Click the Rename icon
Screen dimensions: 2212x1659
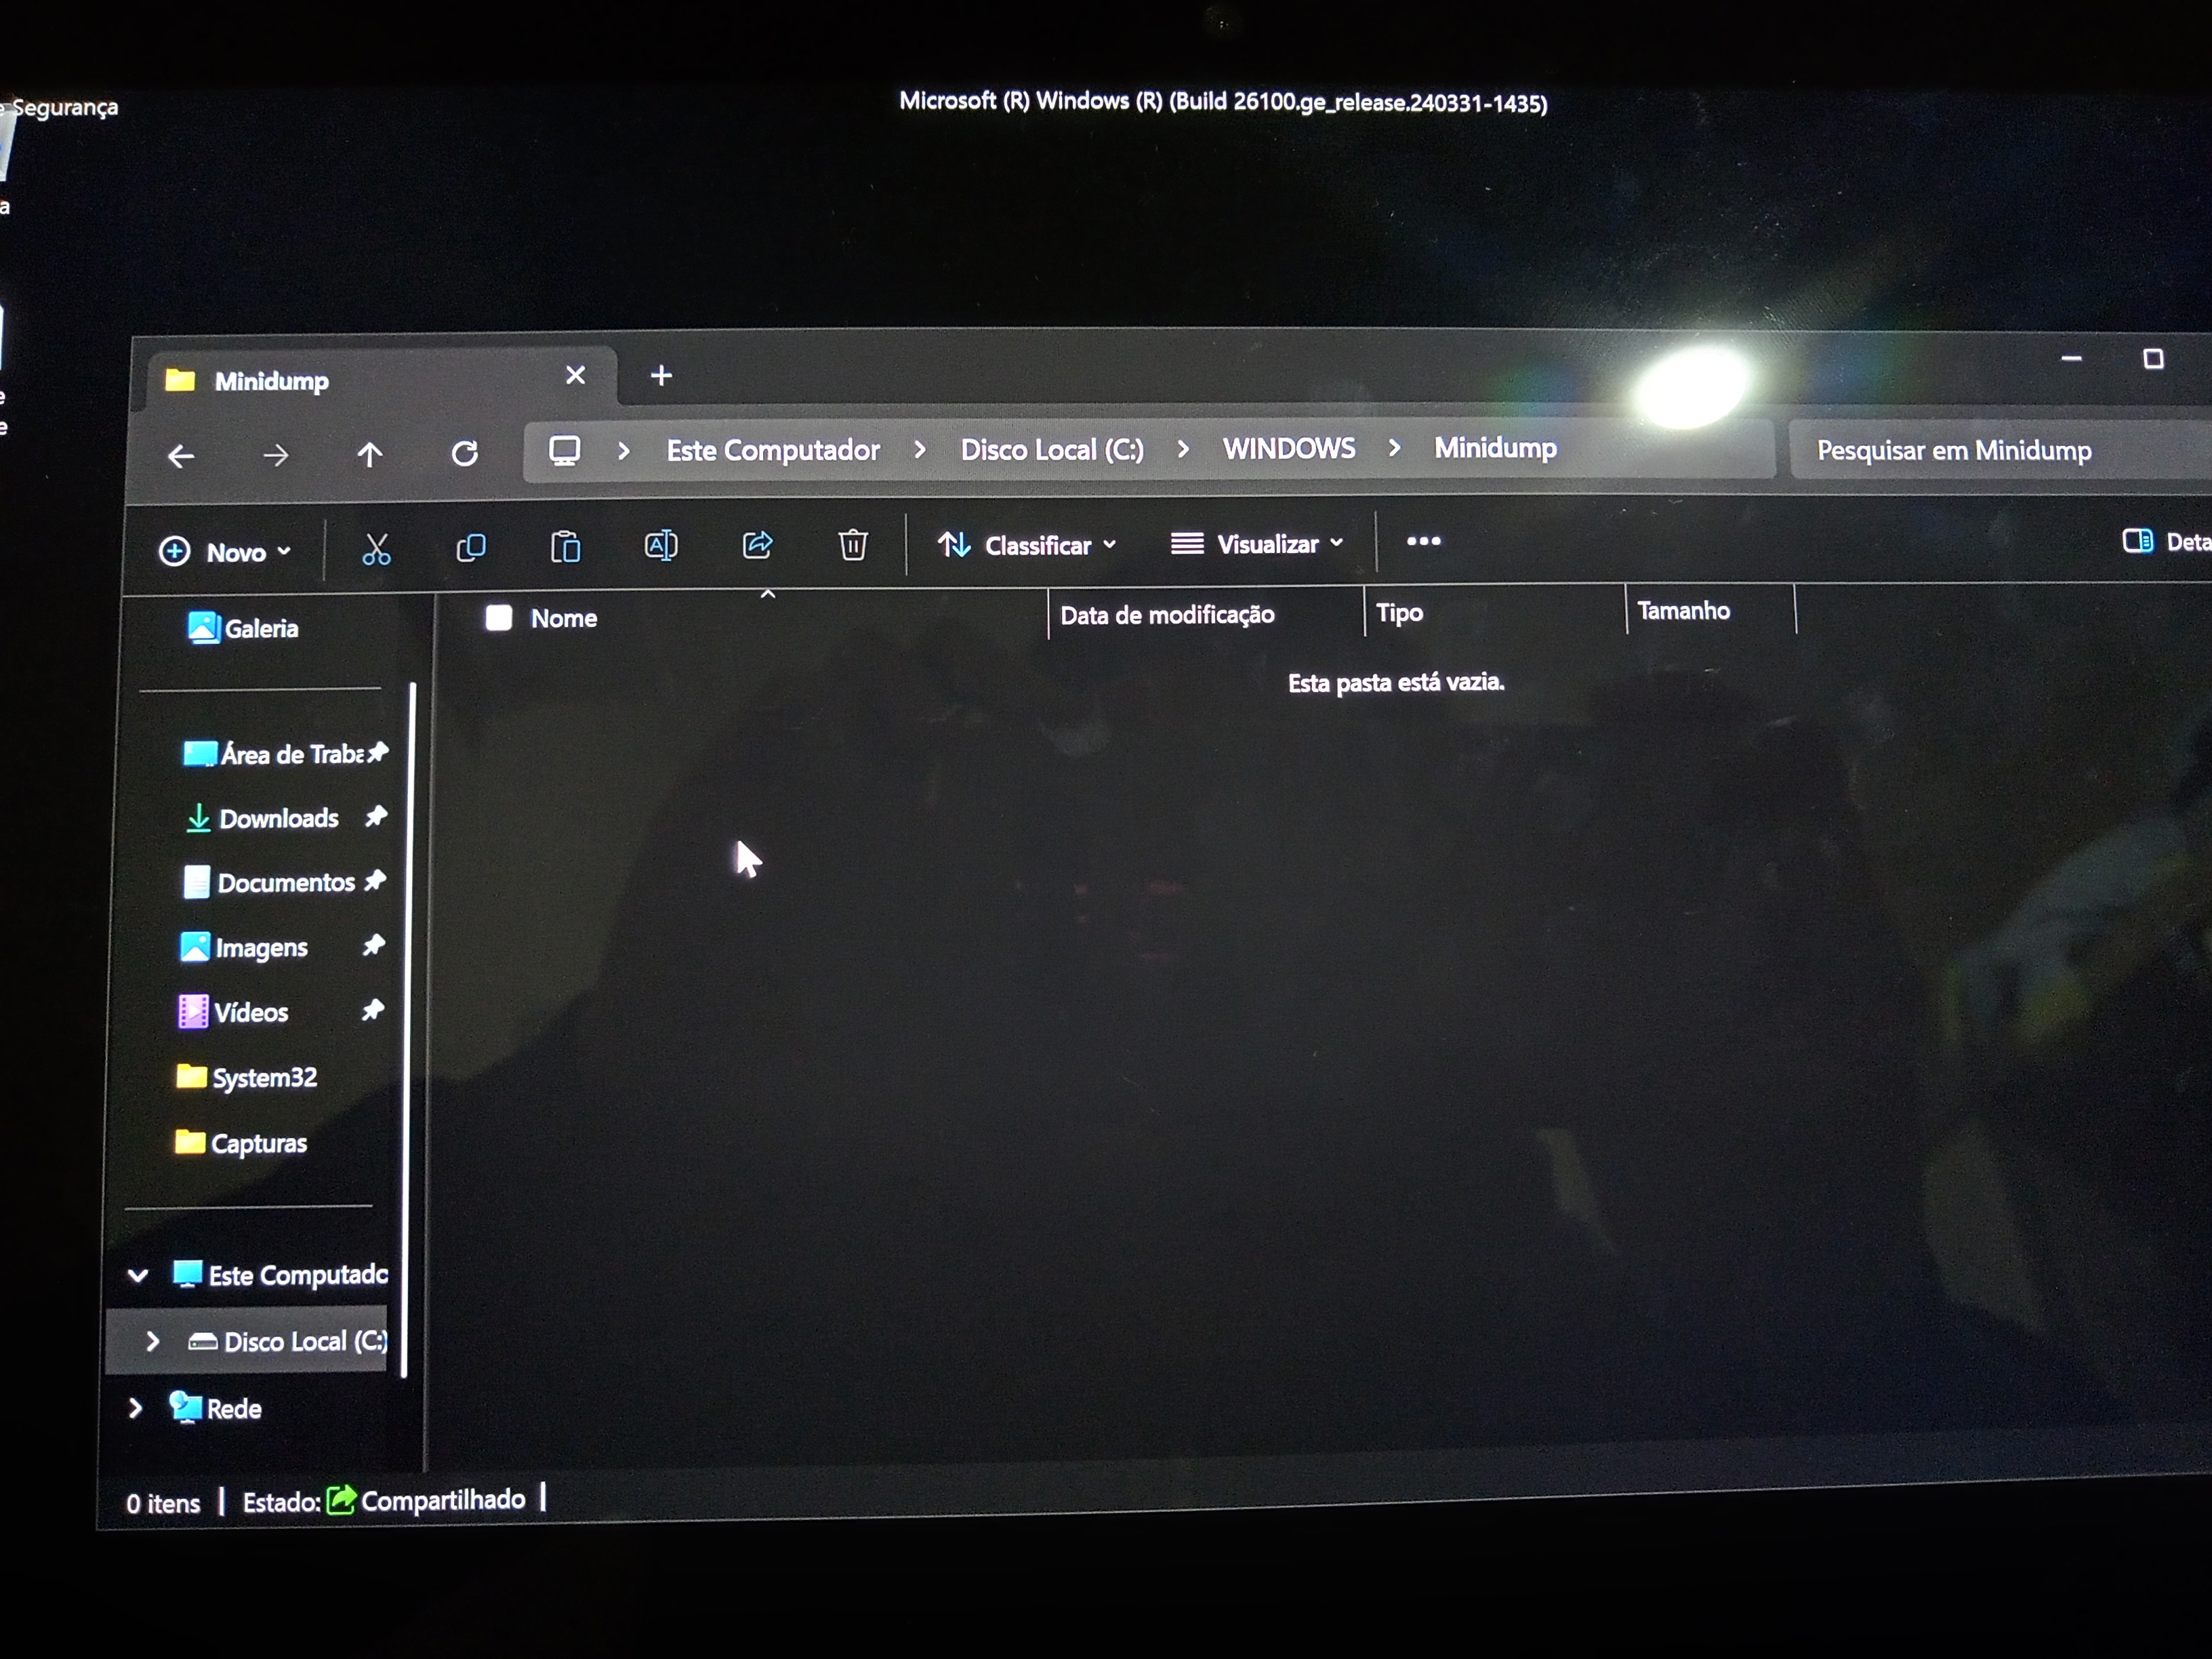point(661,545)
